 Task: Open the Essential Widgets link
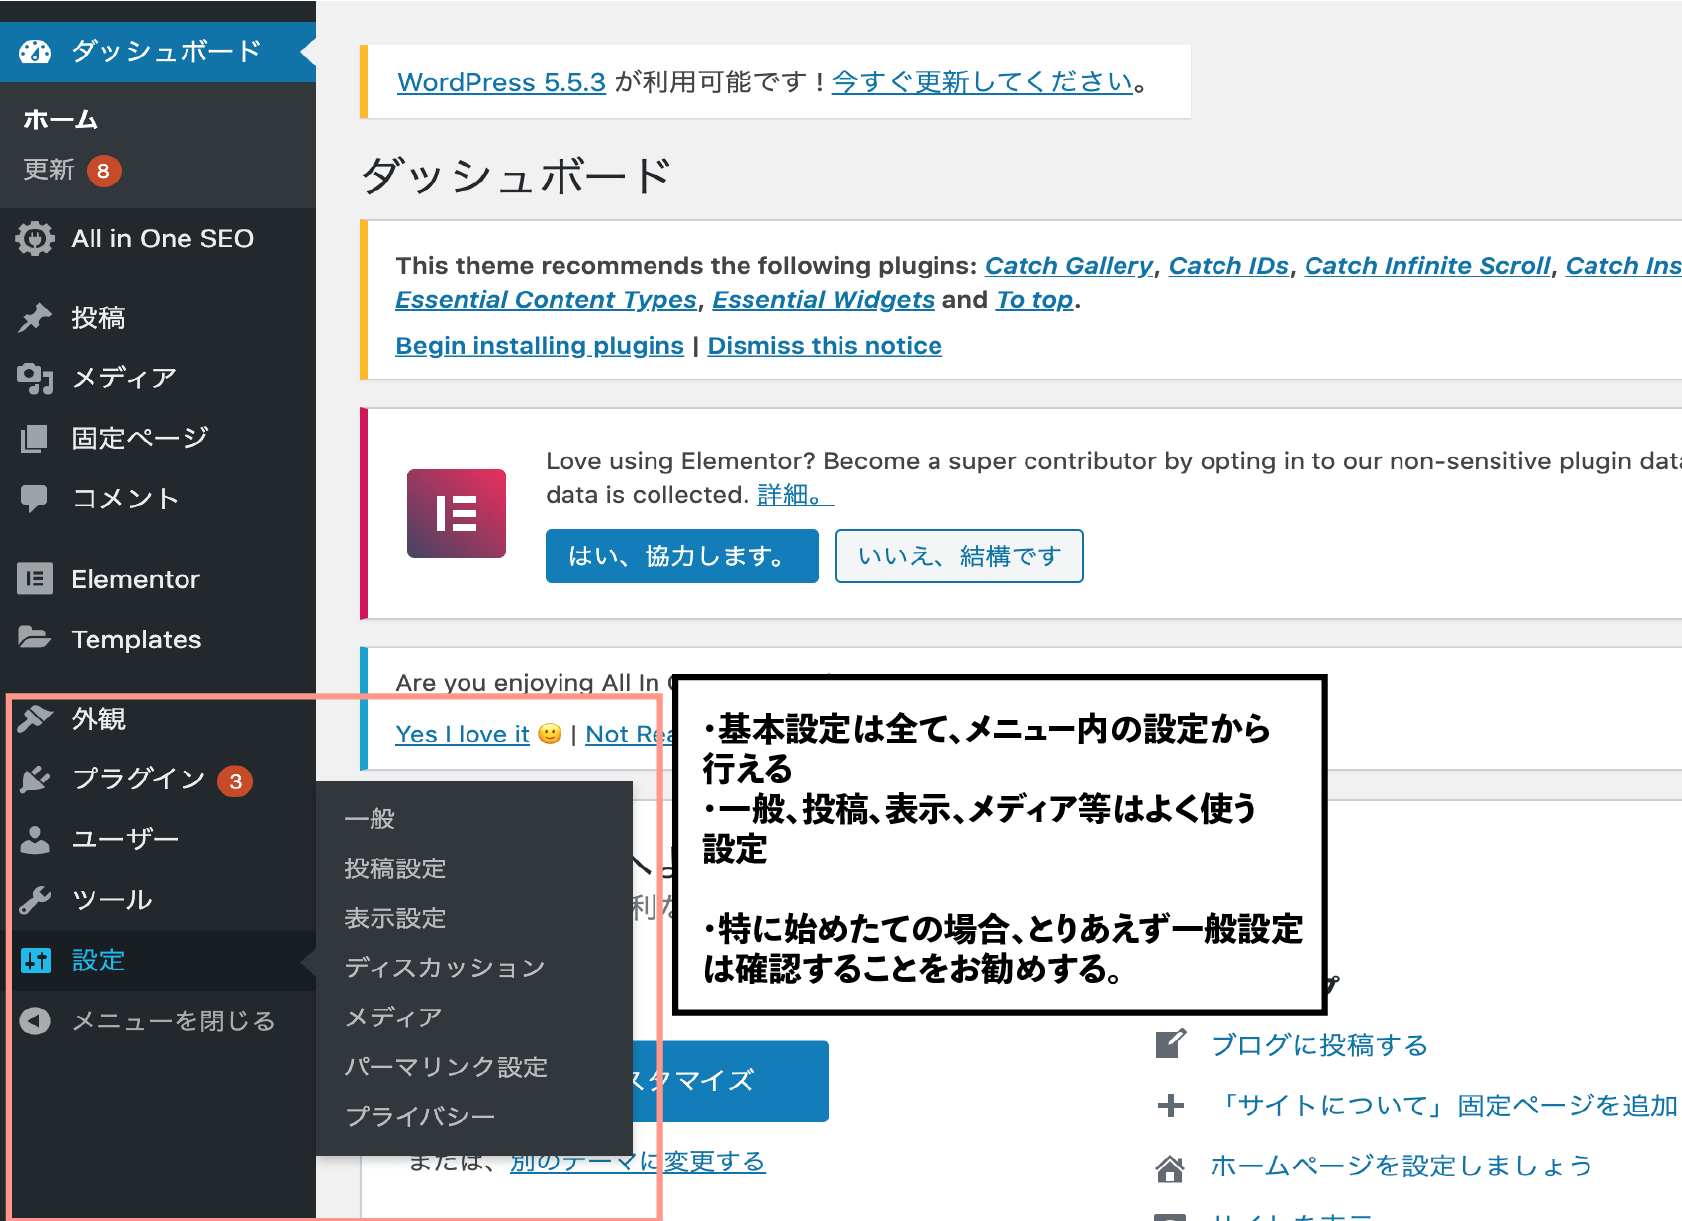(824, 300)
